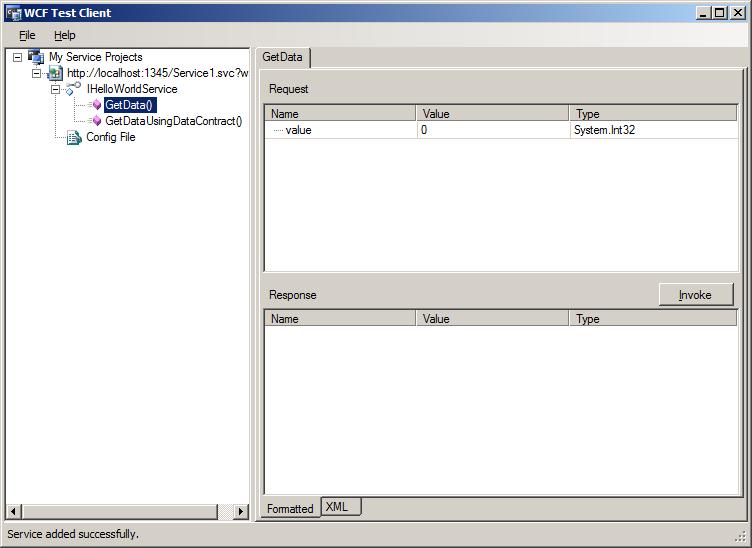Open the Help menu
The image size is (752, 548).
tap(65, 35)
